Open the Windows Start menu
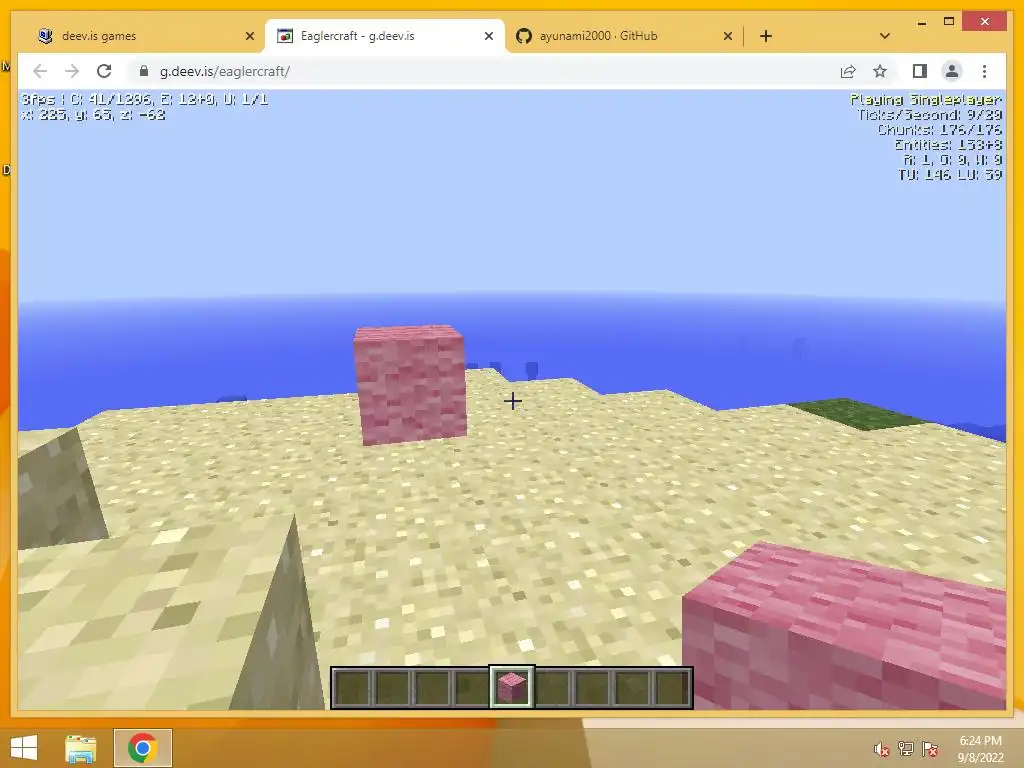The image size is (1024, 768). [x=24, y=748]
